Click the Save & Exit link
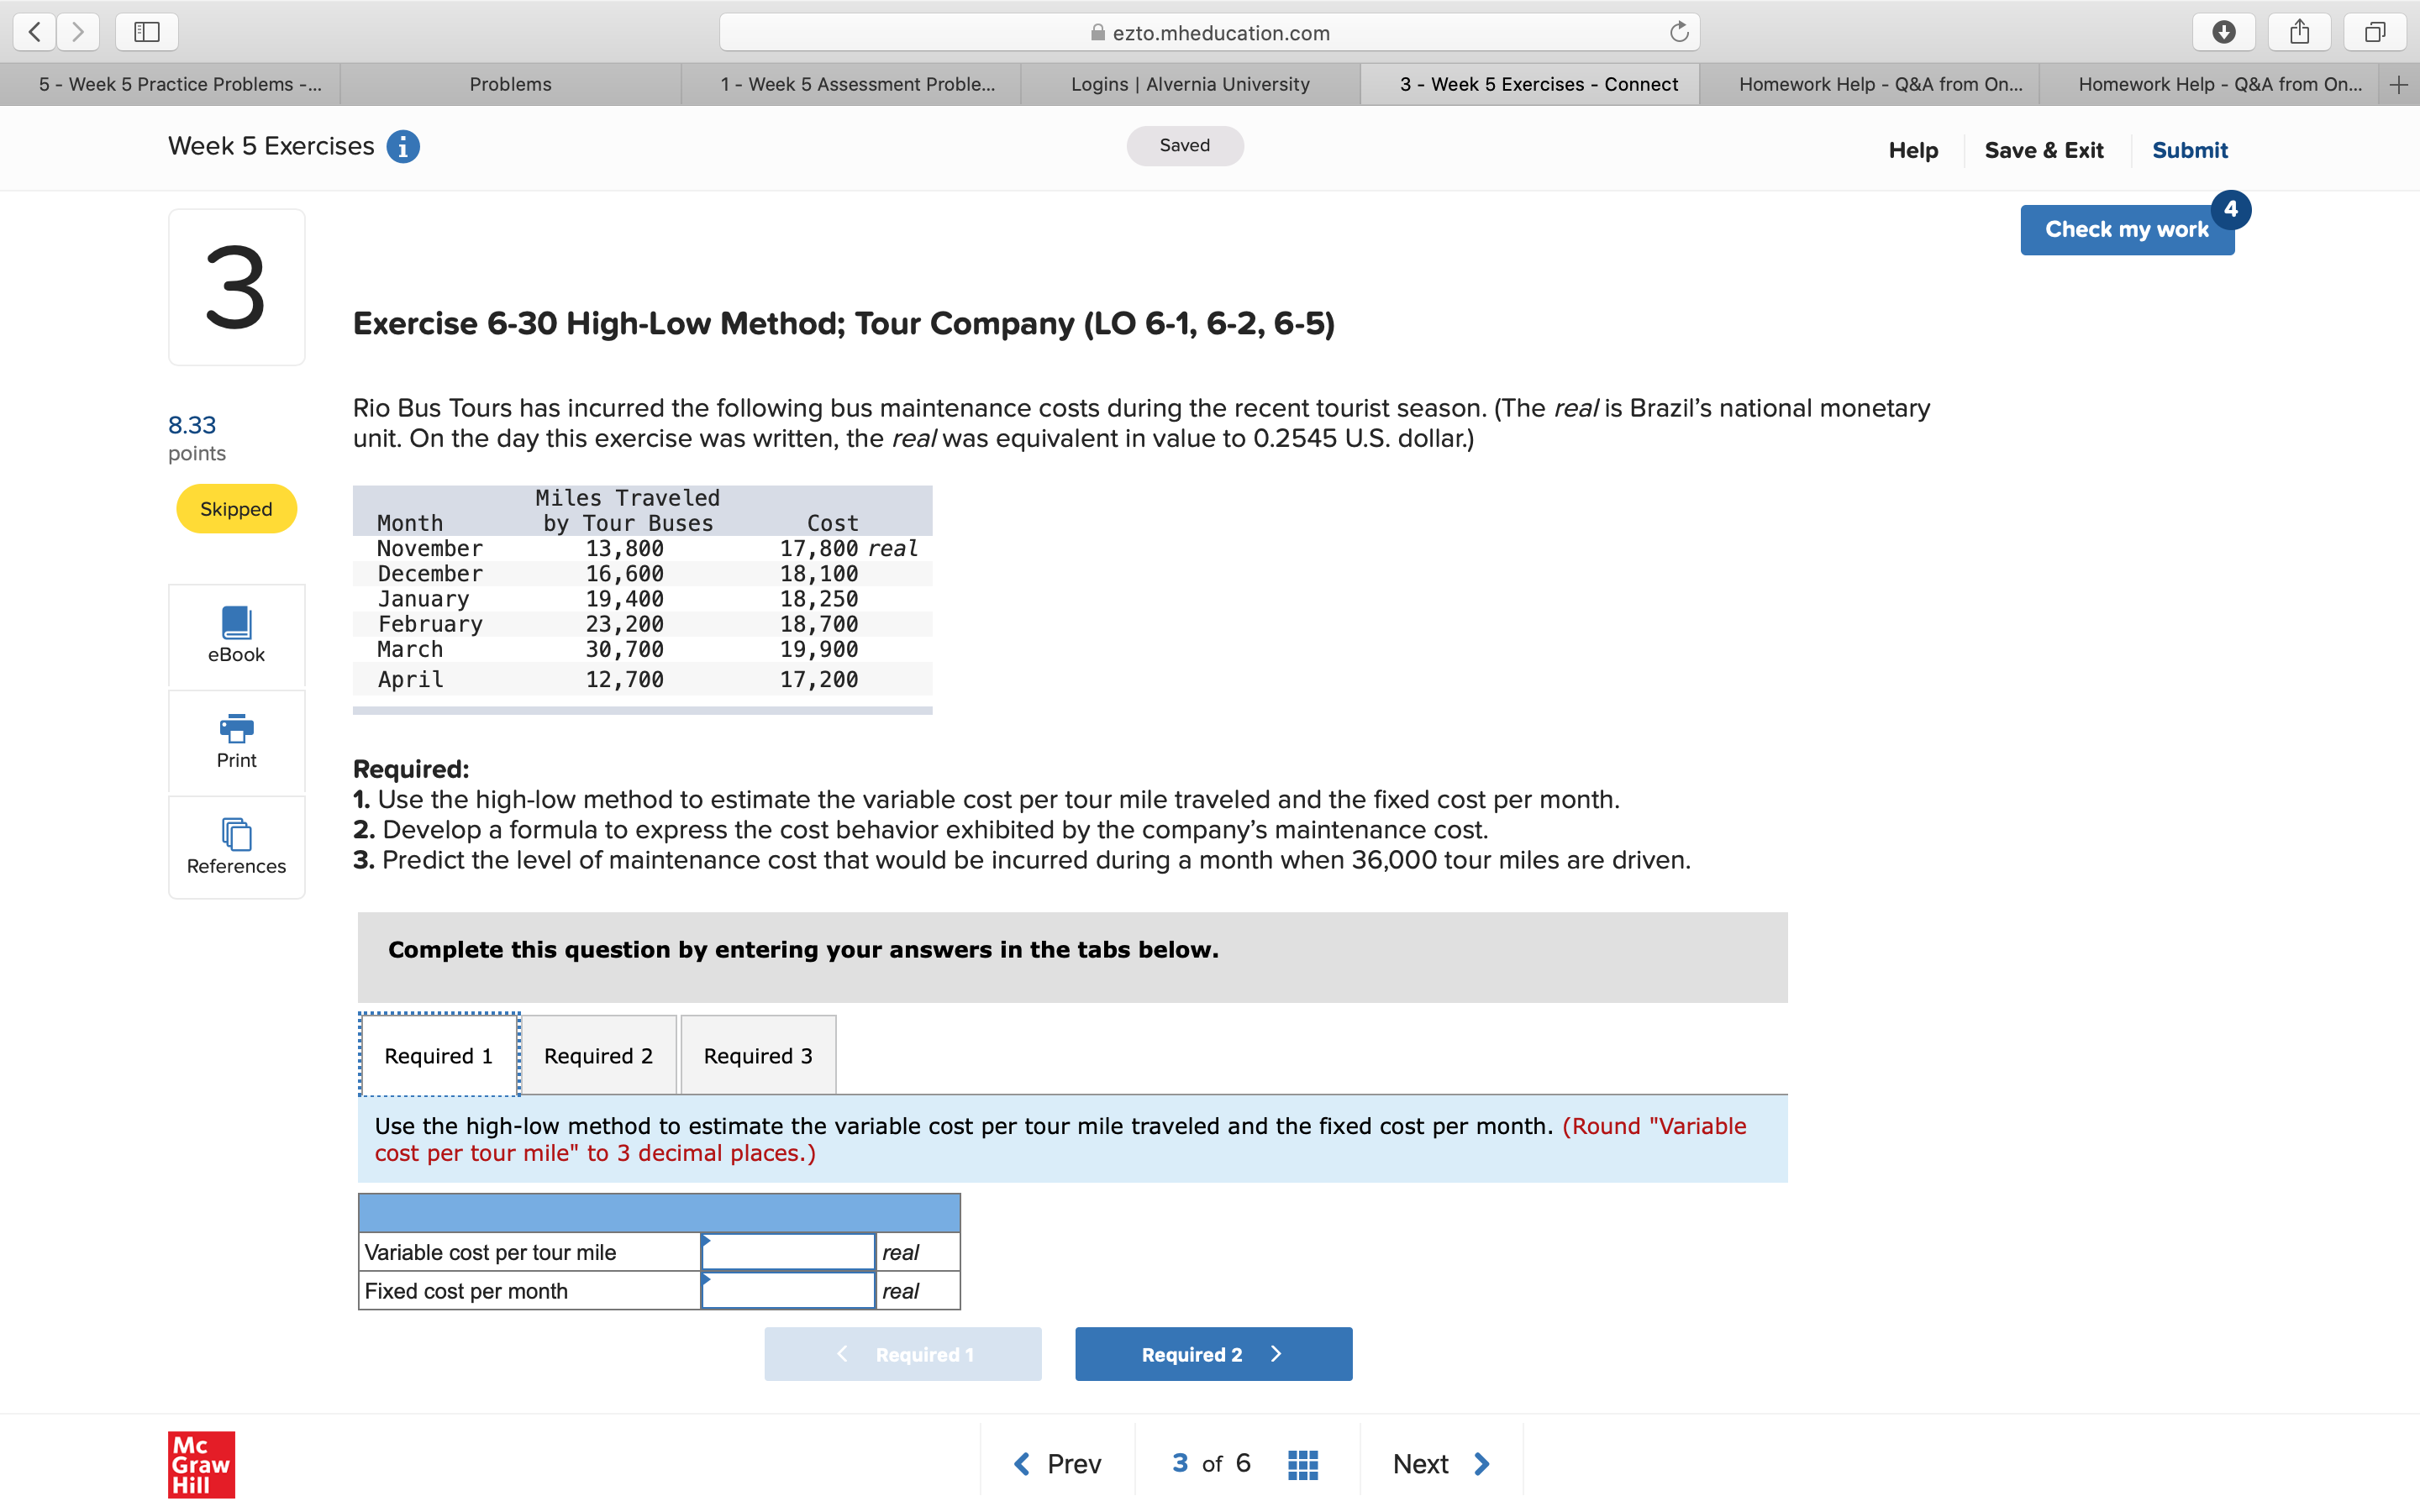Image resolution: width=2420 pixels, height=1512 pixels. (2045, 150)
